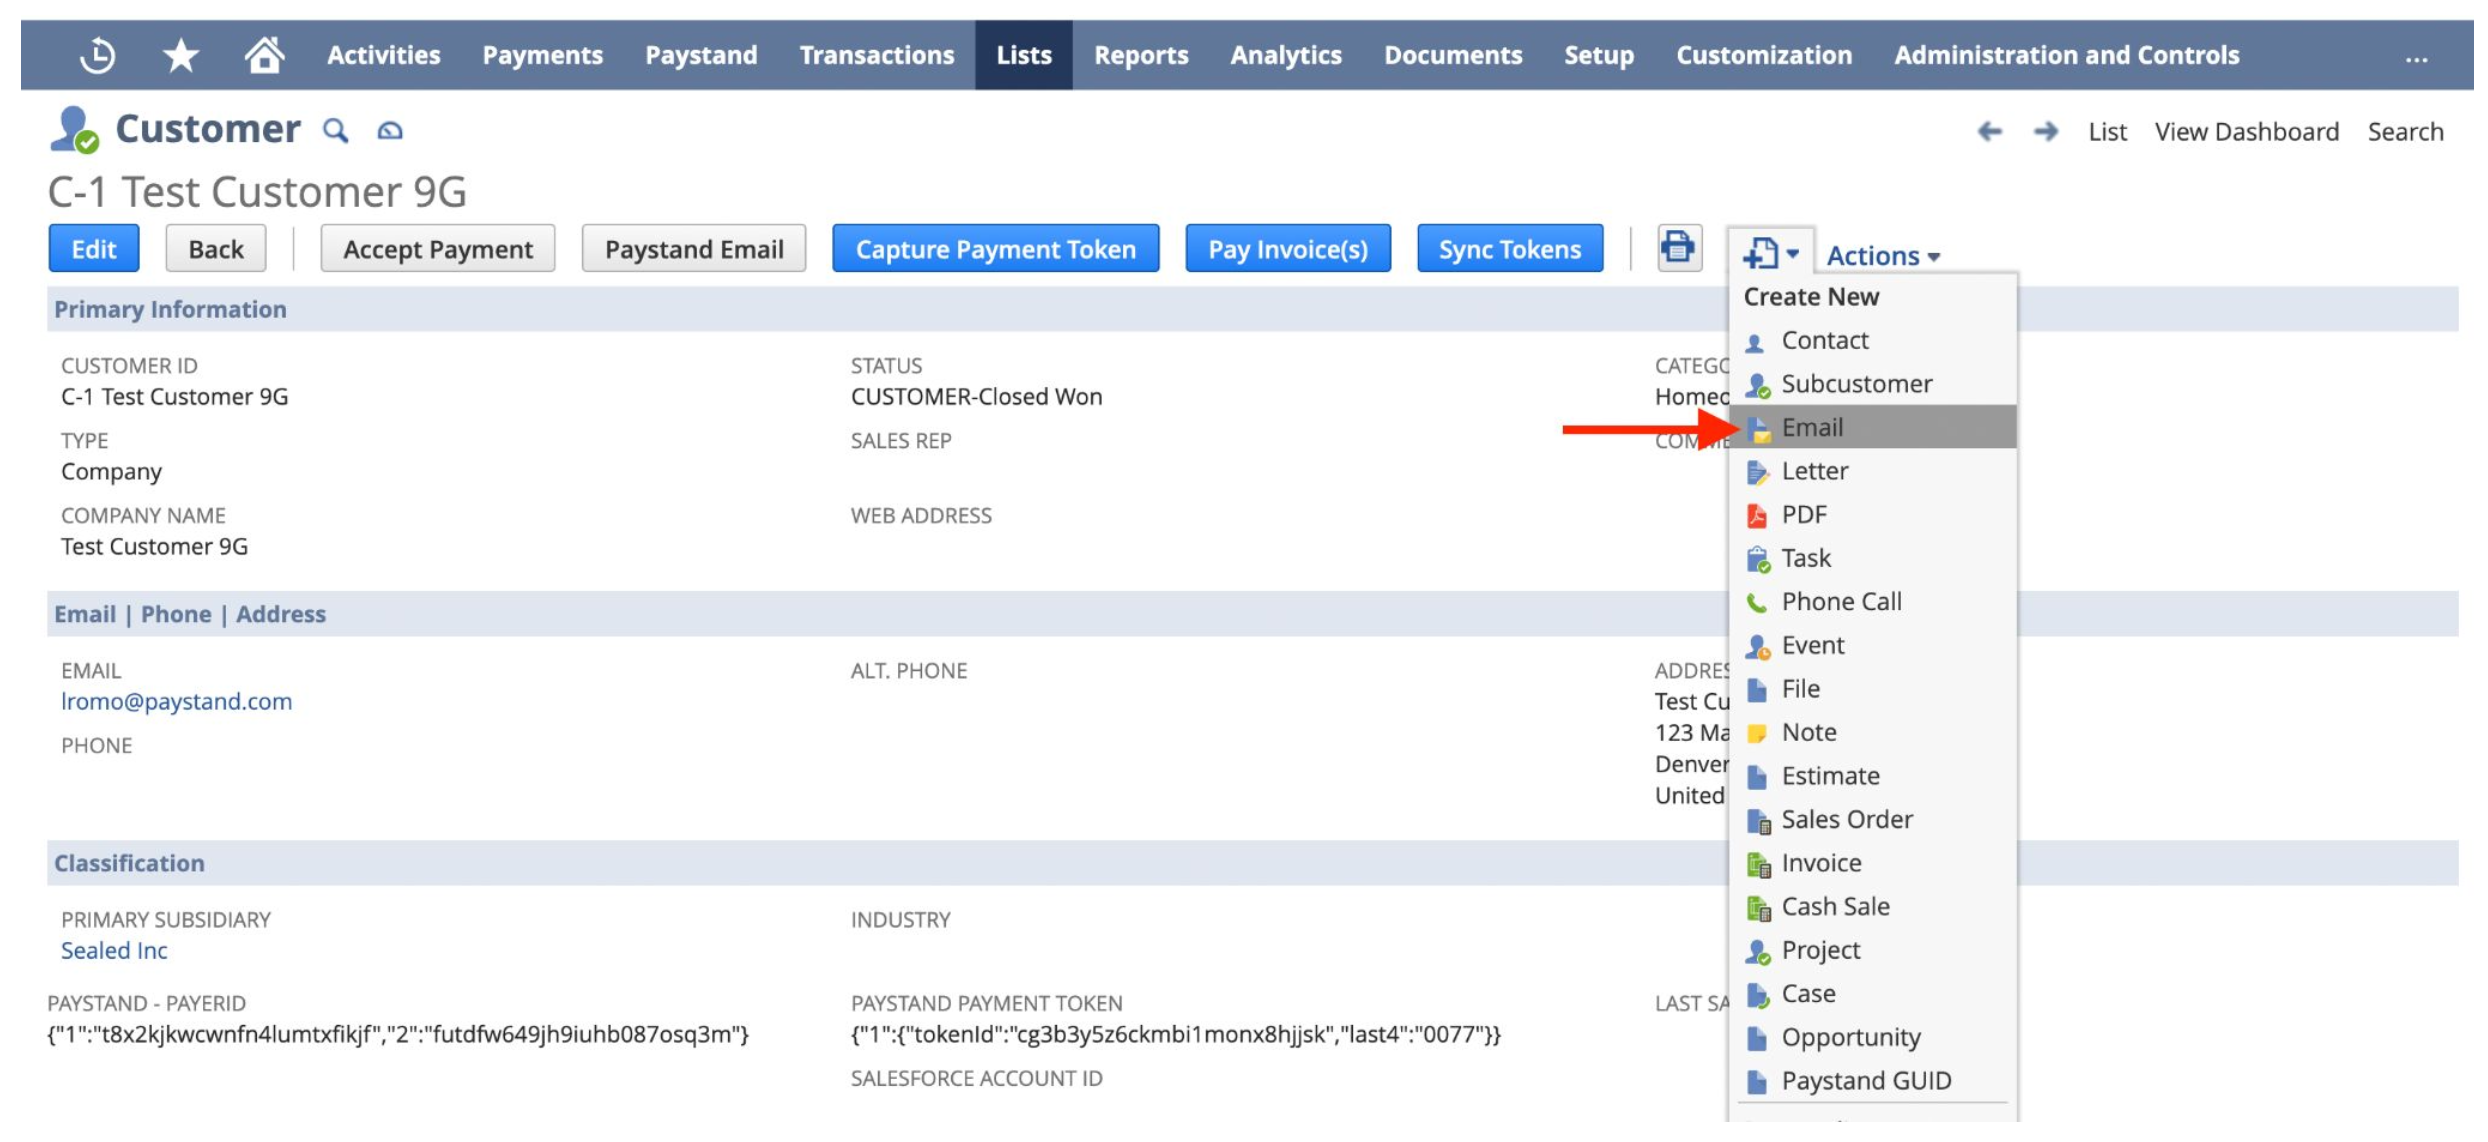Collapse the Primary Information section header
The height and width of the screenshot is (1142, 2488).
(x=170, y=309)
